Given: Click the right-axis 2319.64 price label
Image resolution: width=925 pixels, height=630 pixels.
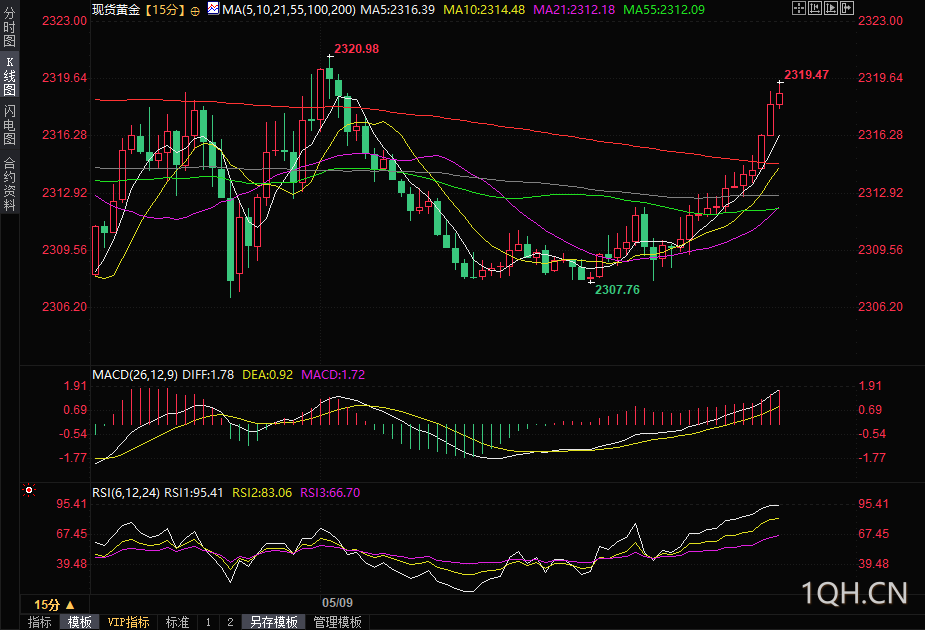Looking at the screenshot, I should click(x=880, y=78).
